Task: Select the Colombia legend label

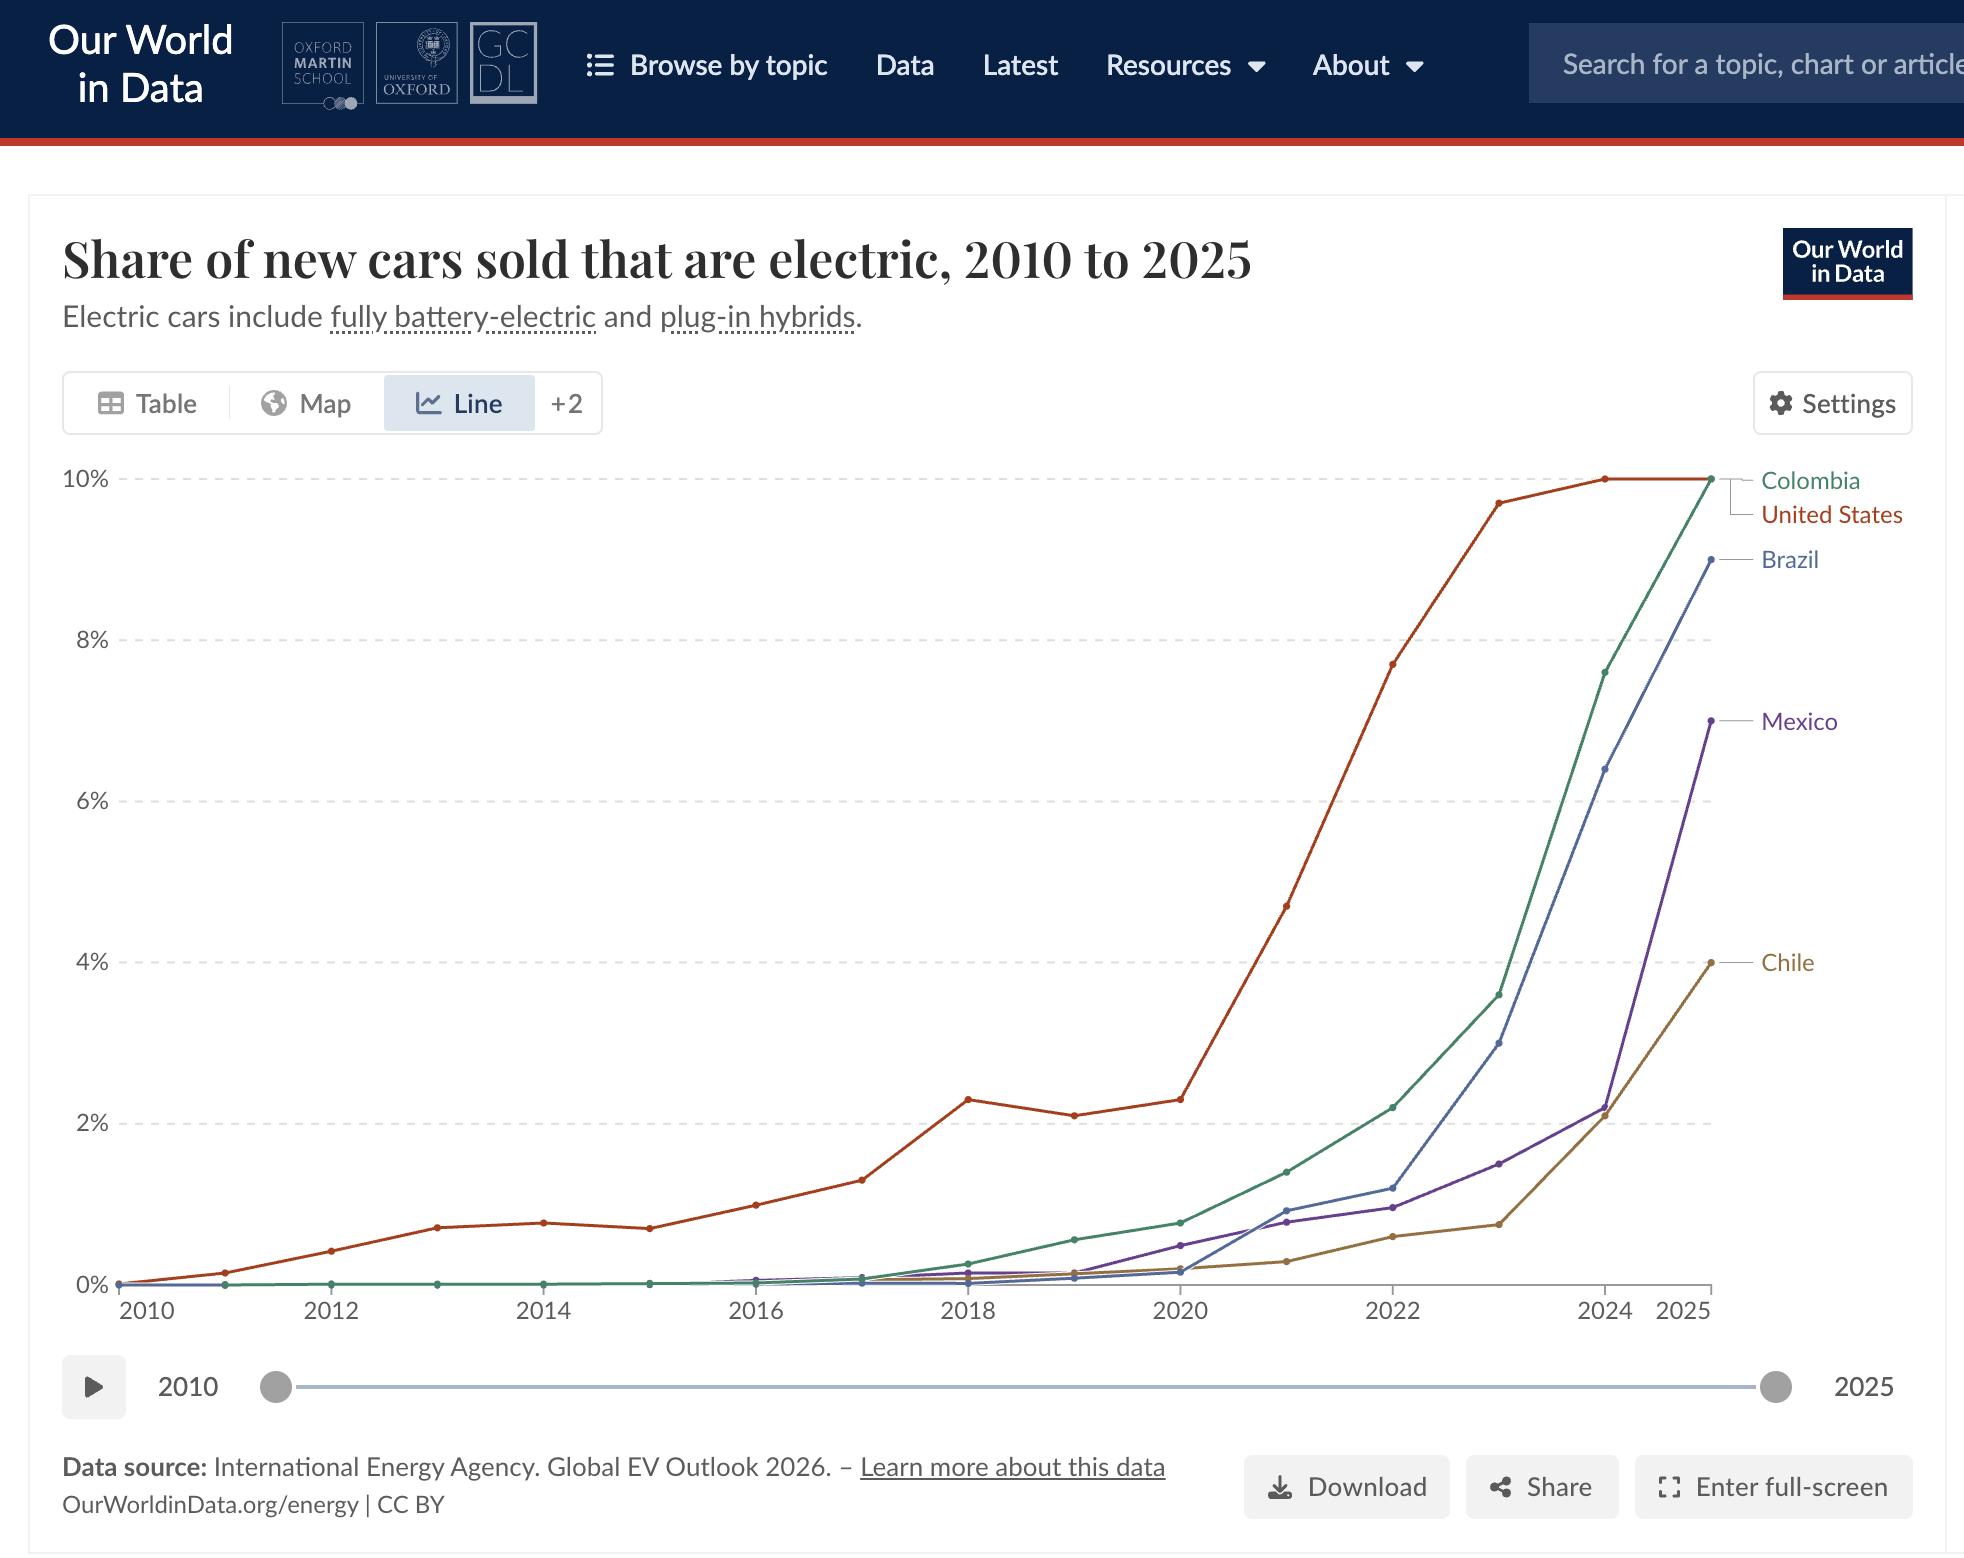Action: (1810, 481)
